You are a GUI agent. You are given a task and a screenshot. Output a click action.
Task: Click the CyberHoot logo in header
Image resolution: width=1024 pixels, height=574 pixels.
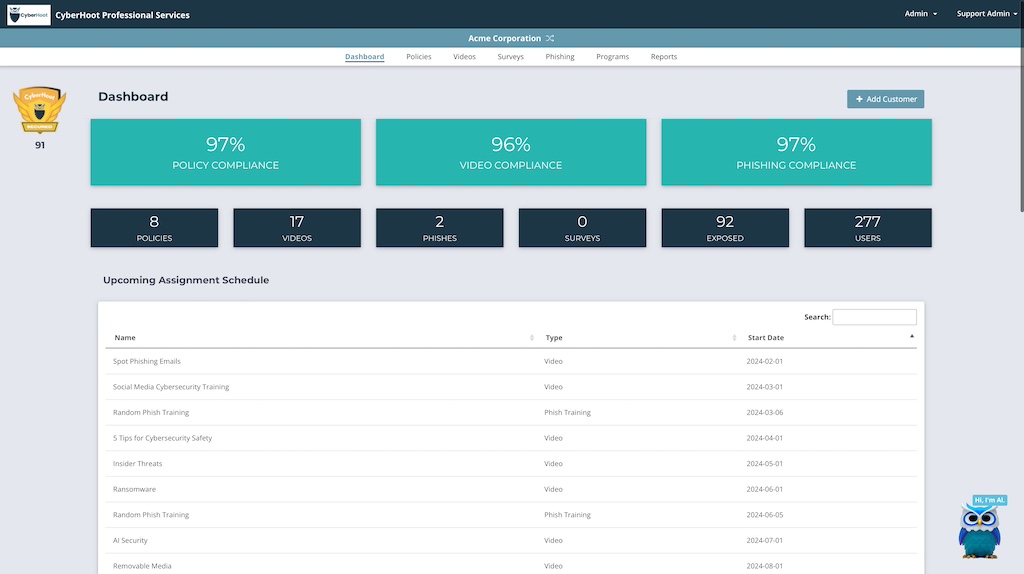point(29,14)
